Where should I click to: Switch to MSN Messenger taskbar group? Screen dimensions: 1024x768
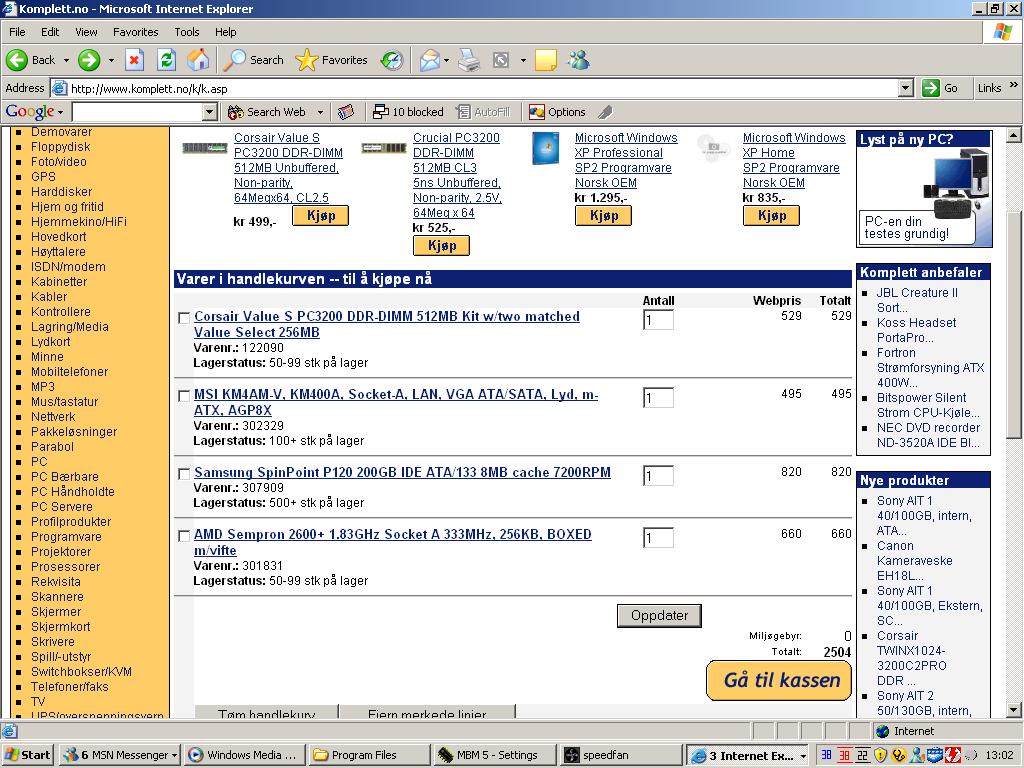click(x=120, y=755)
